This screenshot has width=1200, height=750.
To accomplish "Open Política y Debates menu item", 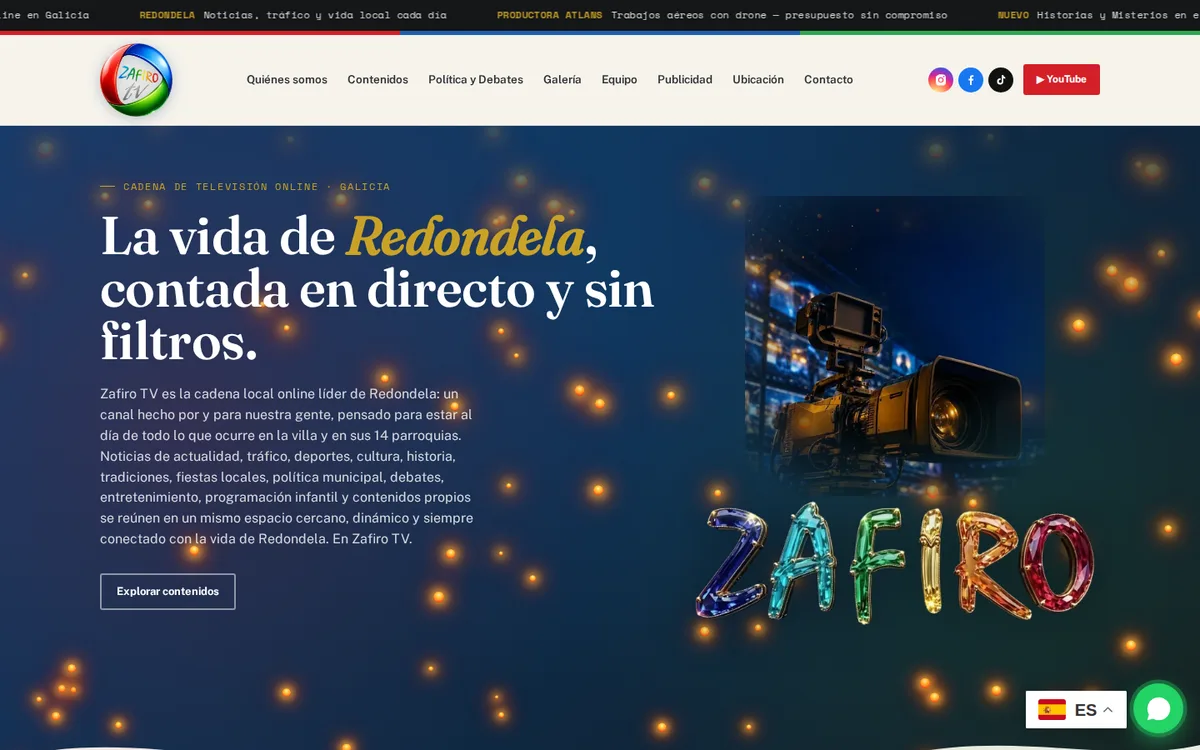I will point(476,80).
